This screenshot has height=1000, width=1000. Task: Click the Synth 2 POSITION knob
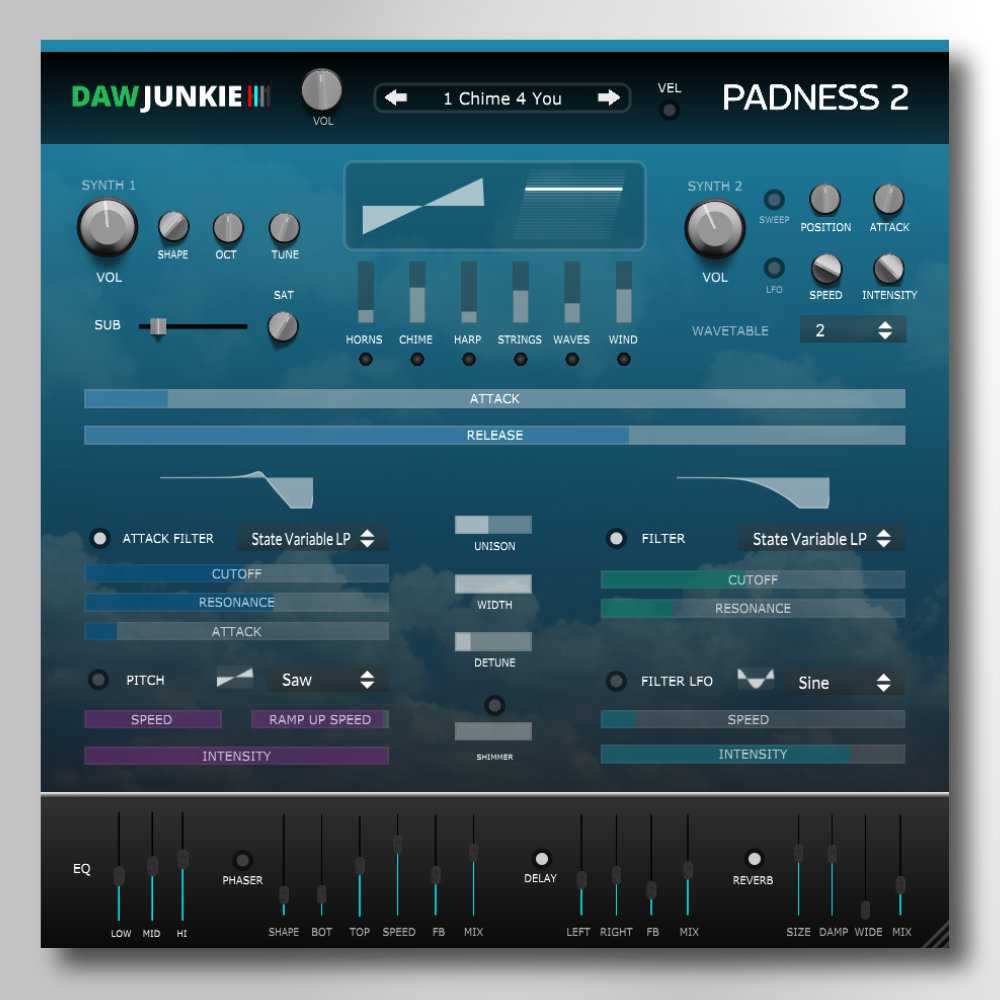tap(825, 200)
